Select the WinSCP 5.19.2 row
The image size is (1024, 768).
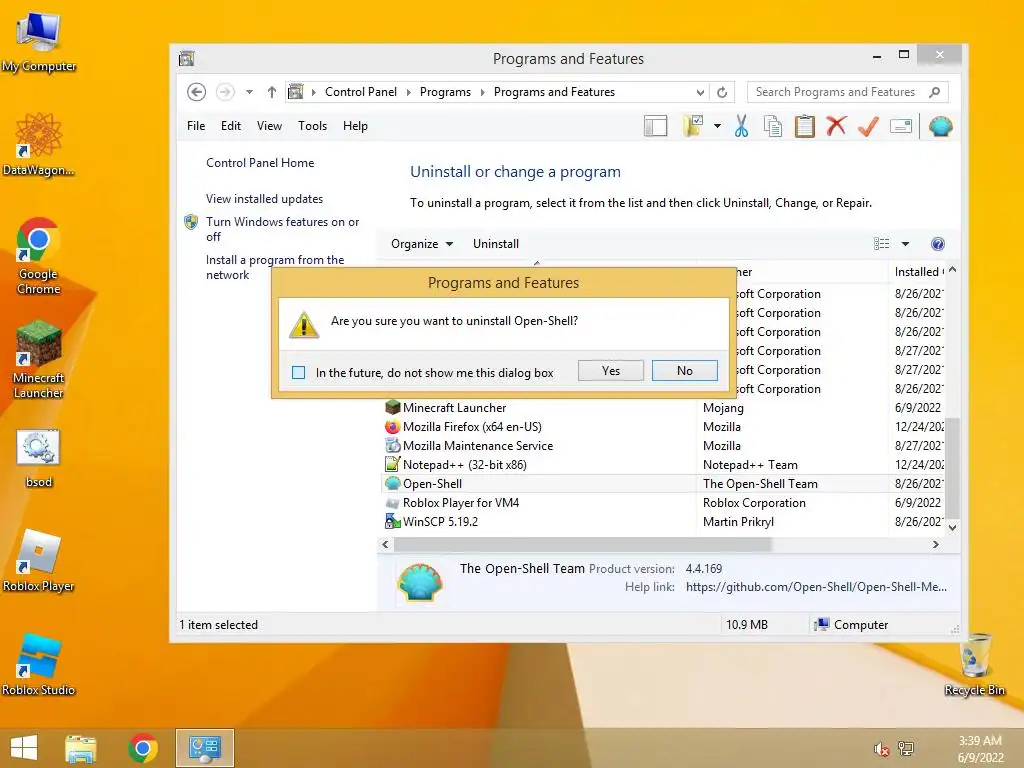click(x=663, y=521)
